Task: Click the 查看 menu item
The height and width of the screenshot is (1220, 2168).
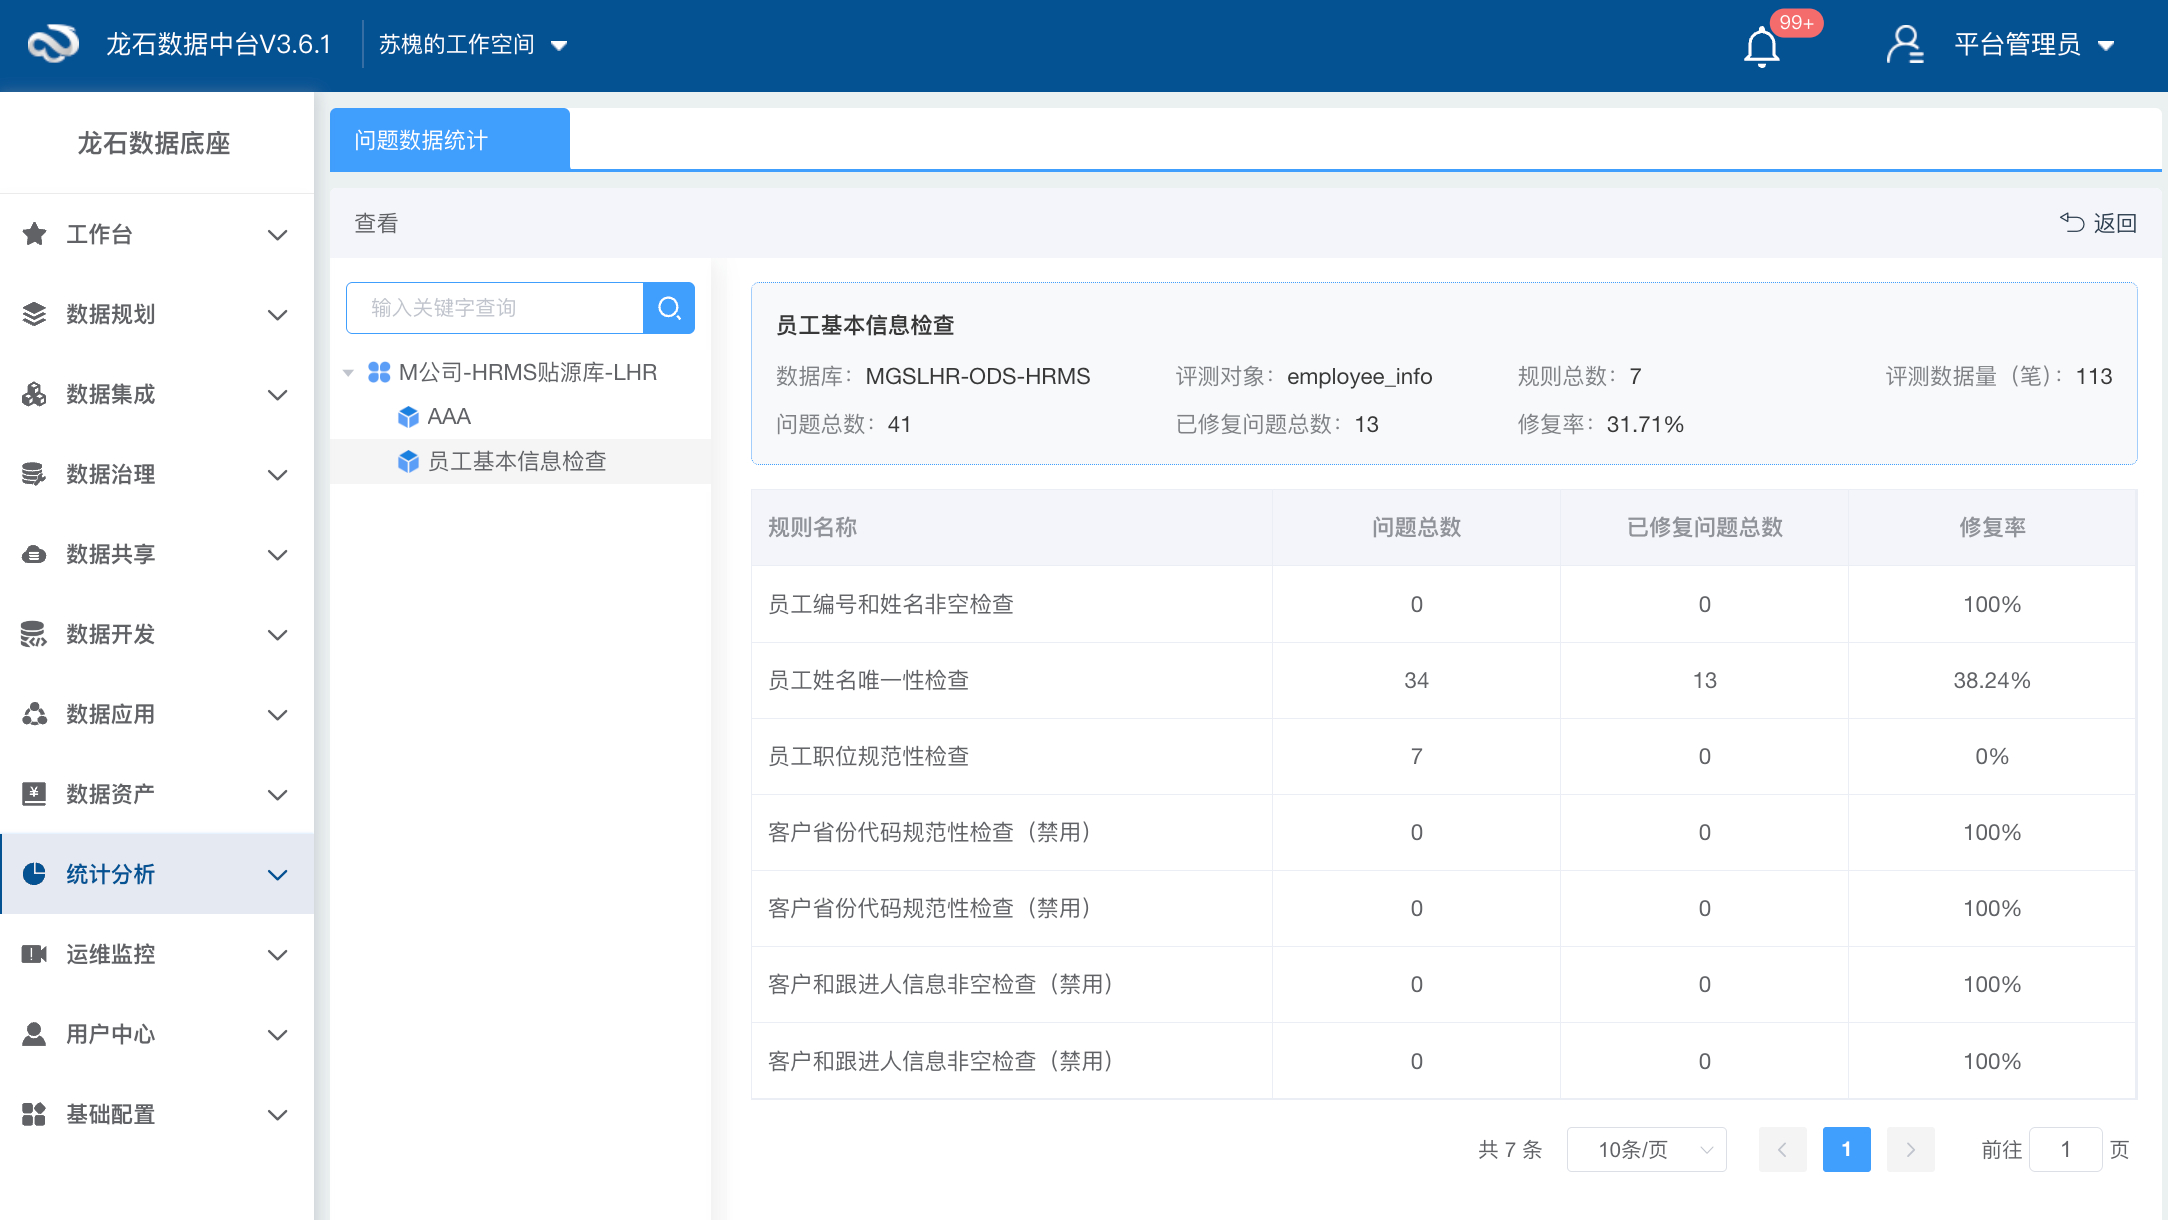Action: pyautogui.click(x=375, y=223)
